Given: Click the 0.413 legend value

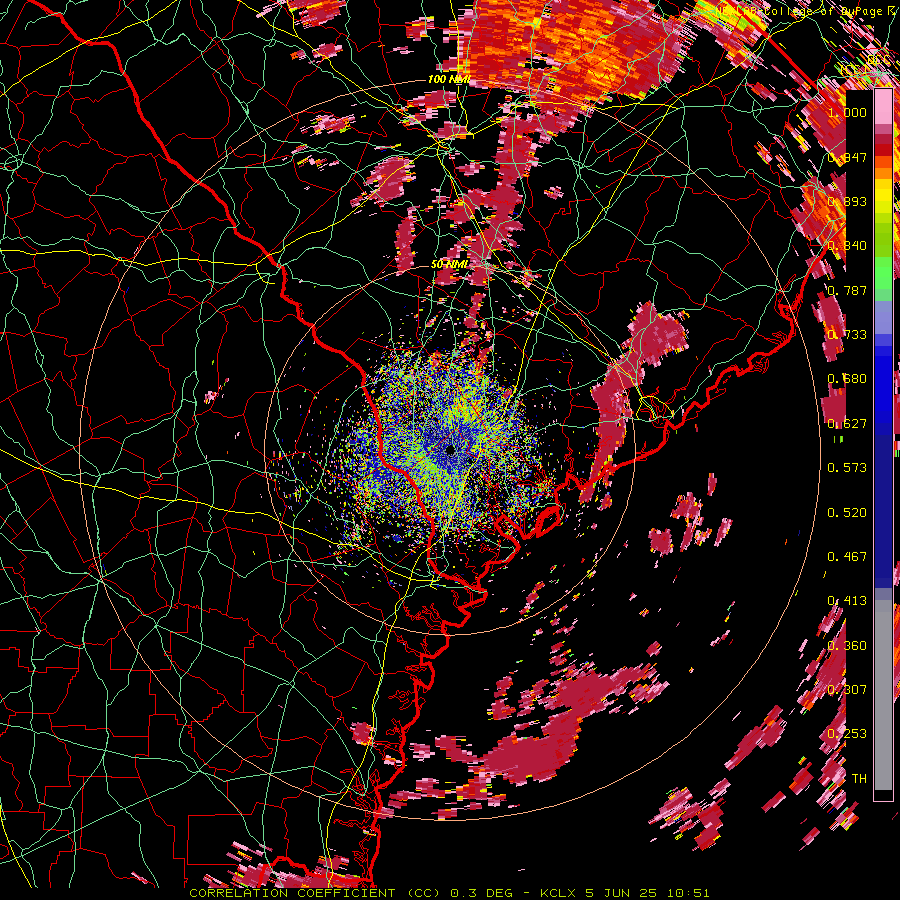Looking at the screenshot, I should pos(847,600).
